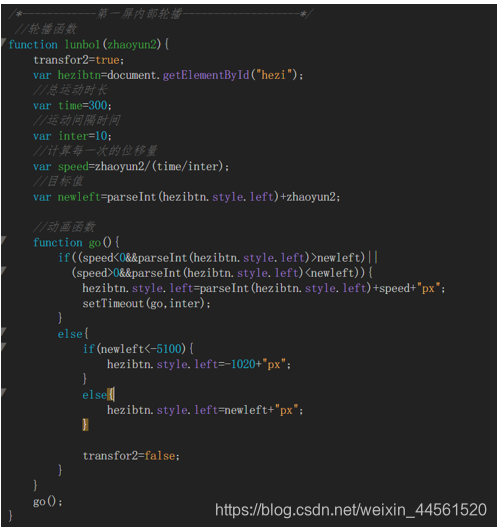Click the comment //动画函数
This screenshot has width=497, height=529.
coord(64,227)
